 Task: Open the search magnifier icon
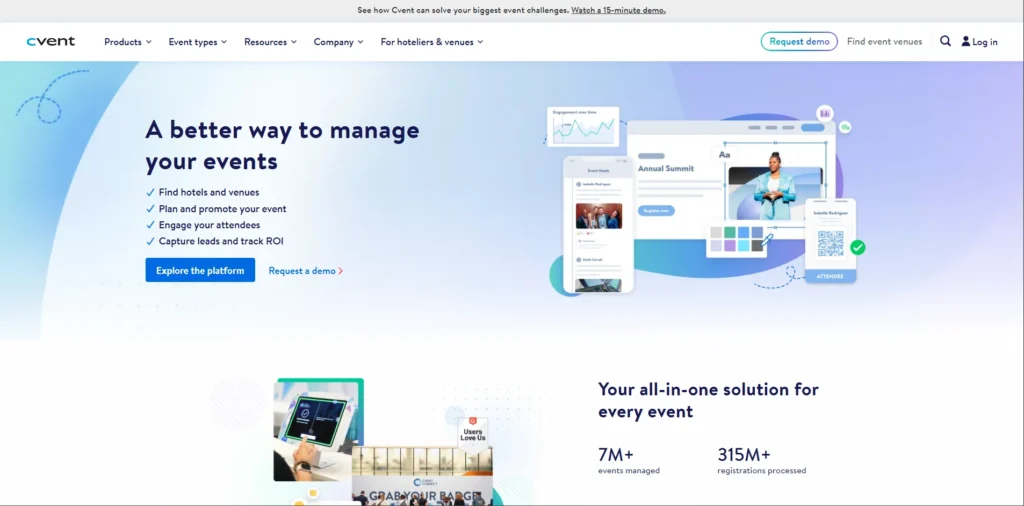[x=945, y=41]
